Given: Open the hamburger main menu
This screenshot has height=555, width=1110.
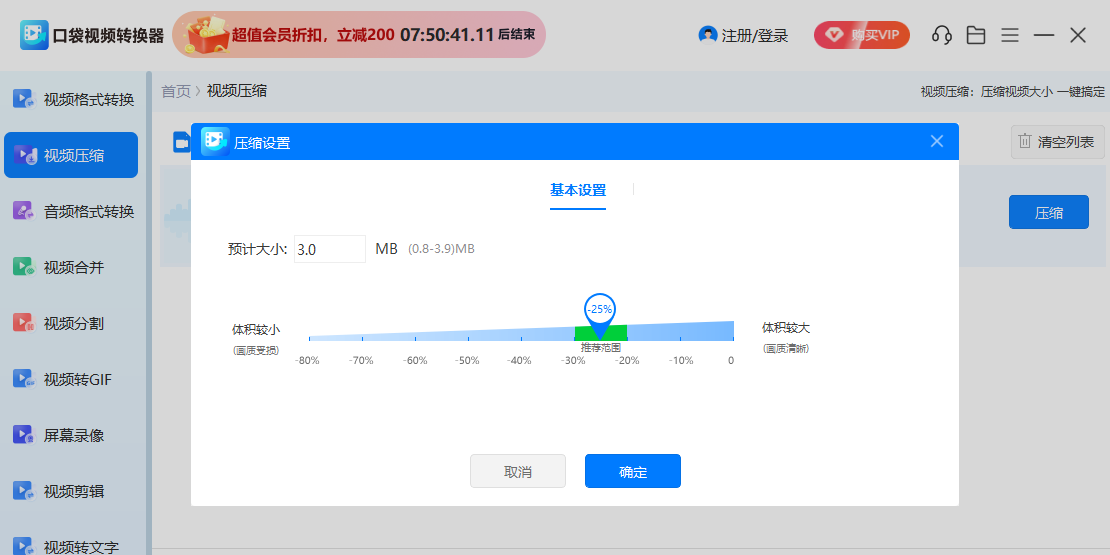Looking at the screenshot, I should (1010, 35).
